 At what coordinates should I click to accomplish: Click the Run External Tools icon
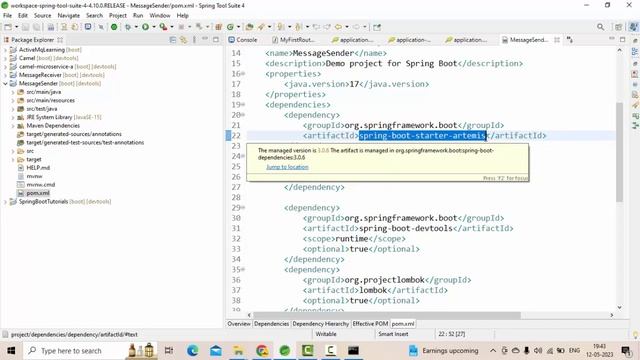[x=163, y=27]
